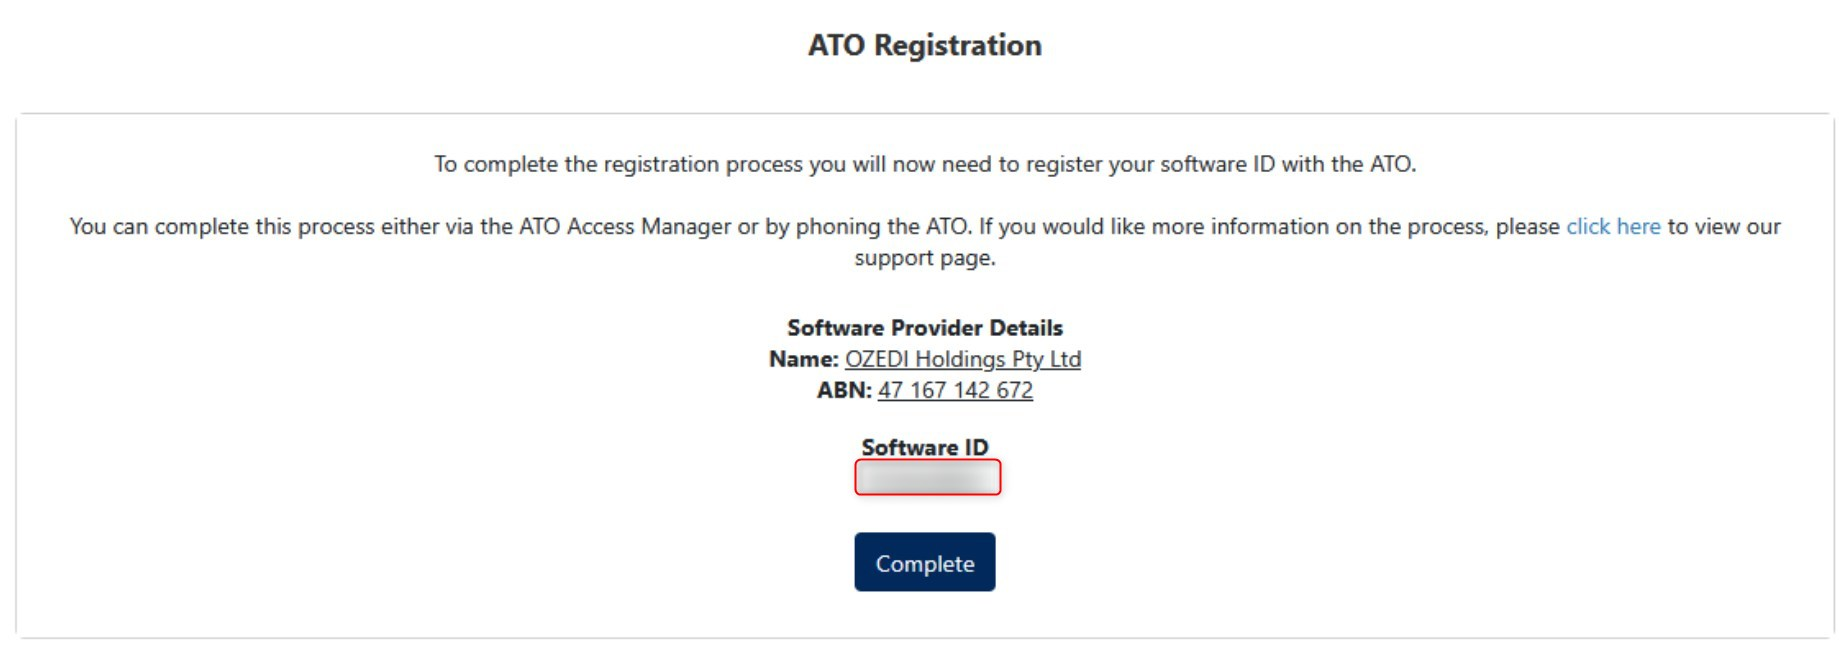1839x665 pixels.
Task: Click the 'Name:' label
Action: pyautogui.click(x=803, y=359)
